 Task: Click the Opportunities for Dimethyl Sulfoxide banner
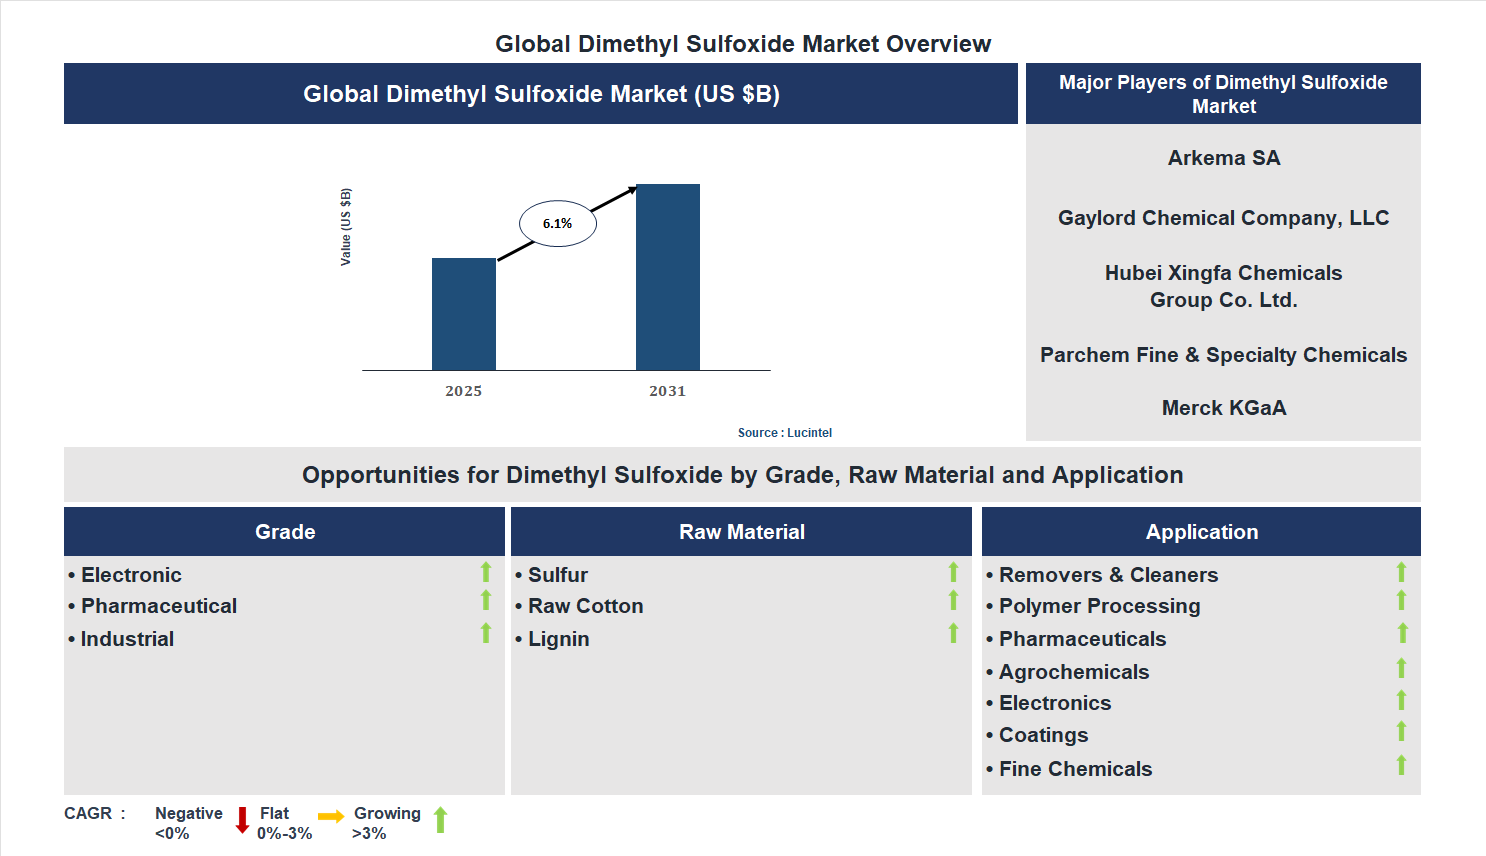(x=743, y=474)
